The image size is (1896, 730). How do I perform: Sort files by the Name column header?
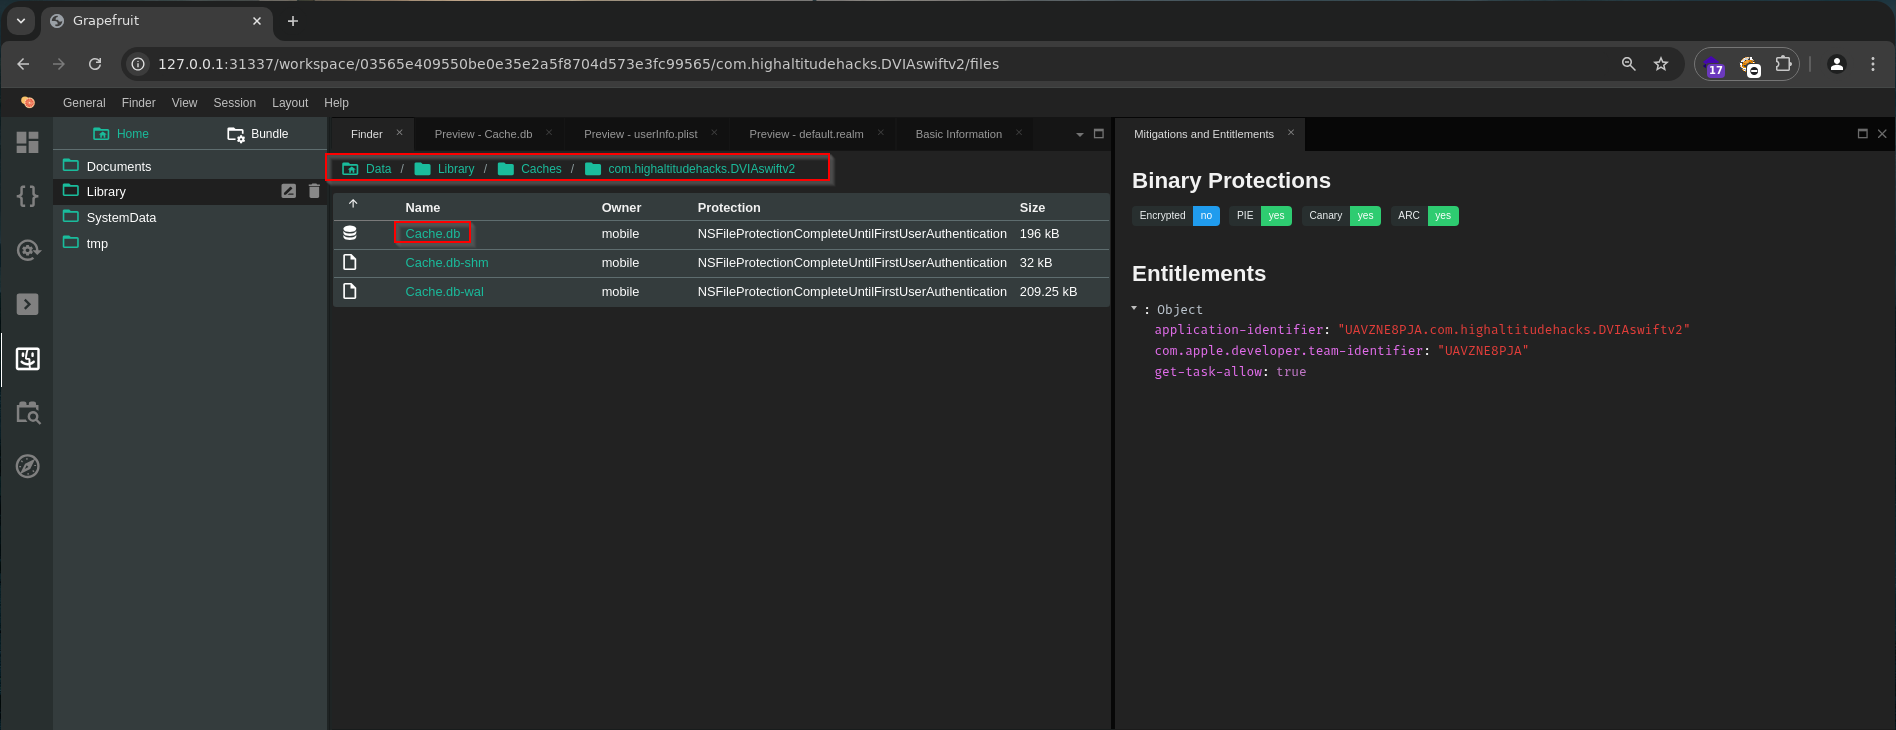click(x=423, y=208)
